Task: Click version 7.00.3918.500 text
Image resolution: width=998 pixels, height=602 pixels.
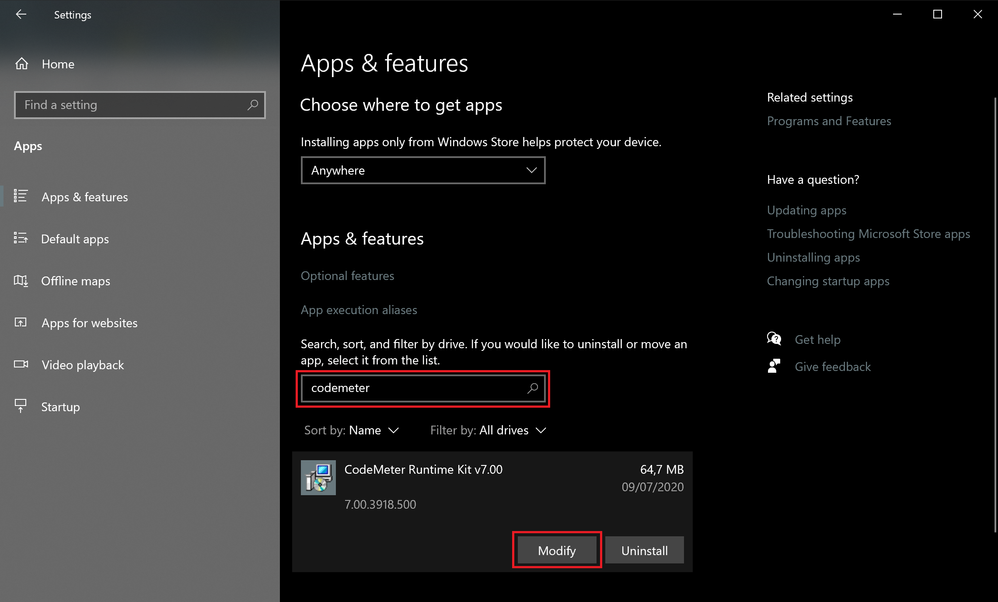Action: [x=380, y=505]
